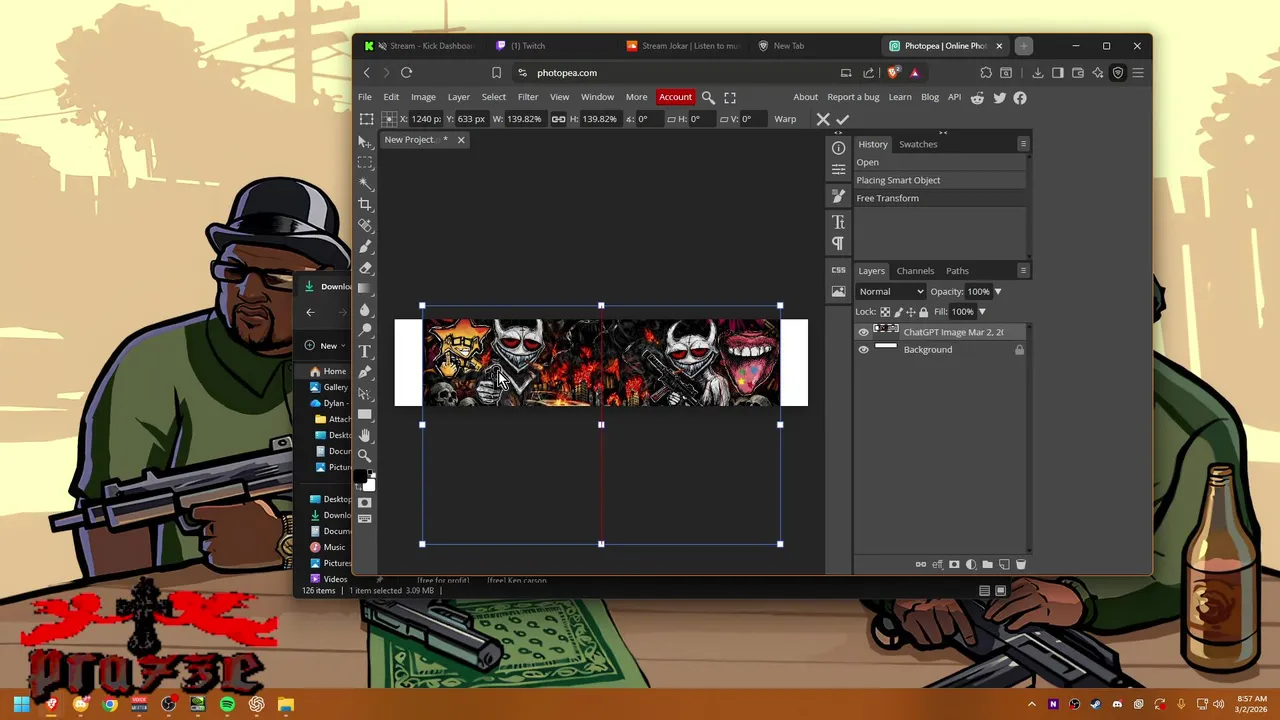Image resolution: width=1280 pixels, height=720 pixels.
Task: Select the Blur droplet tool
Action: (x=365, y=309)
